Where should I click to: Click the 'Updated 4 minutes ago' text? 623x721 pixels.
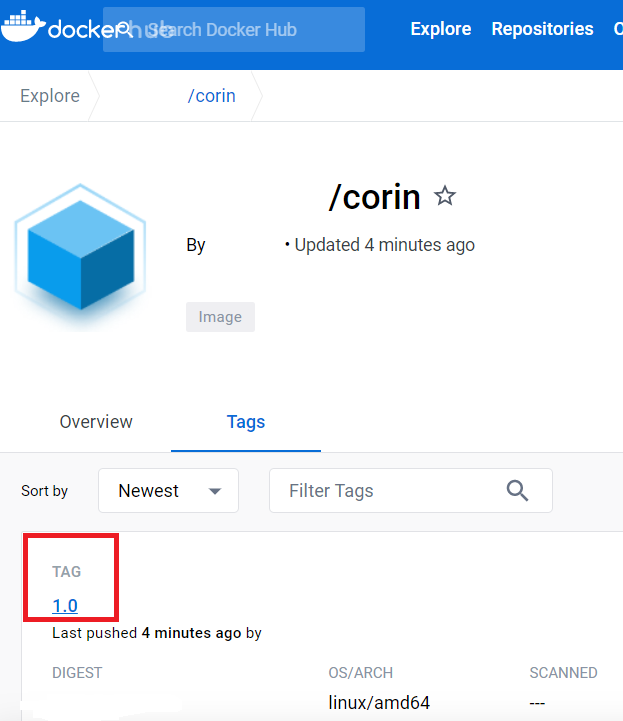click(x=384, y=245)
